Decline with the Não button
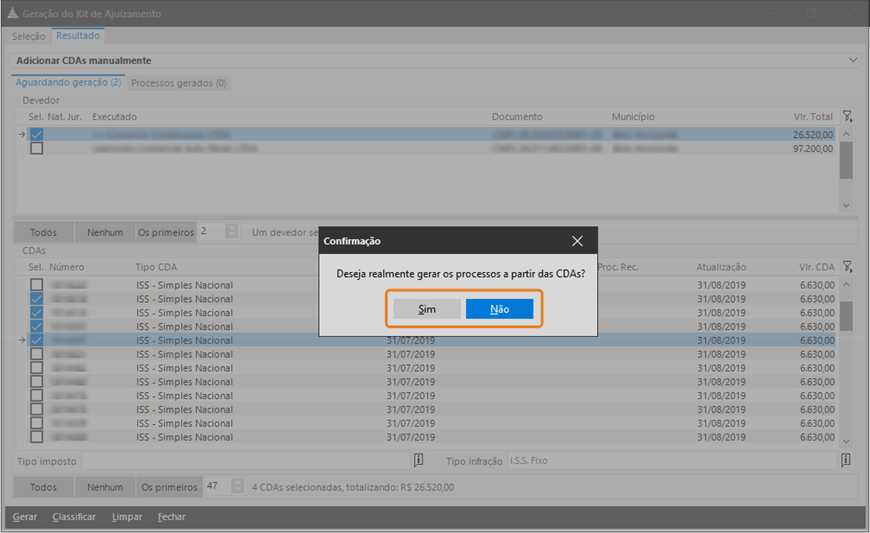 click(x=499, y=309)
